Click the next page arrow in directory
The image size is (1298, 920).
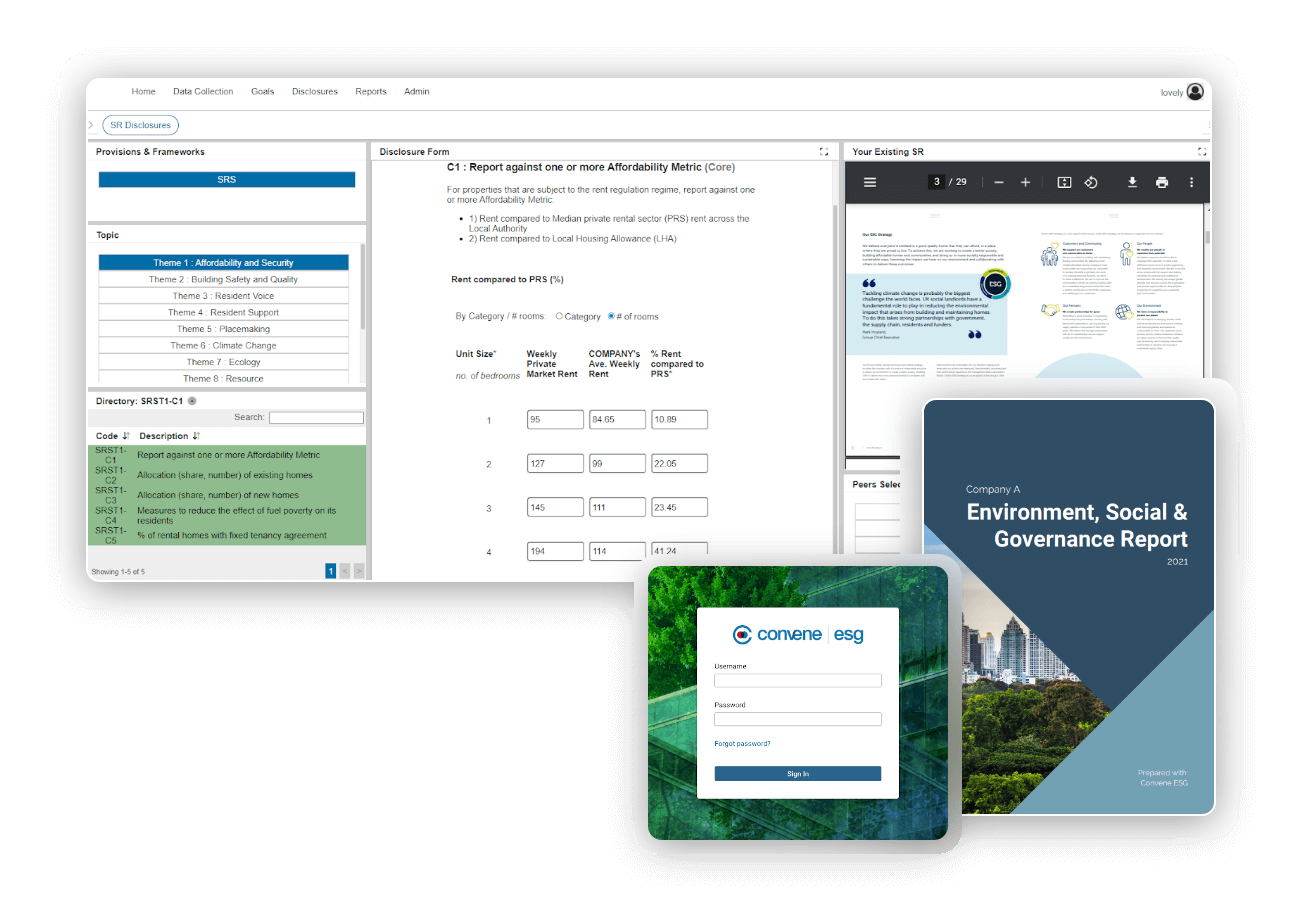tap(359, 571)
